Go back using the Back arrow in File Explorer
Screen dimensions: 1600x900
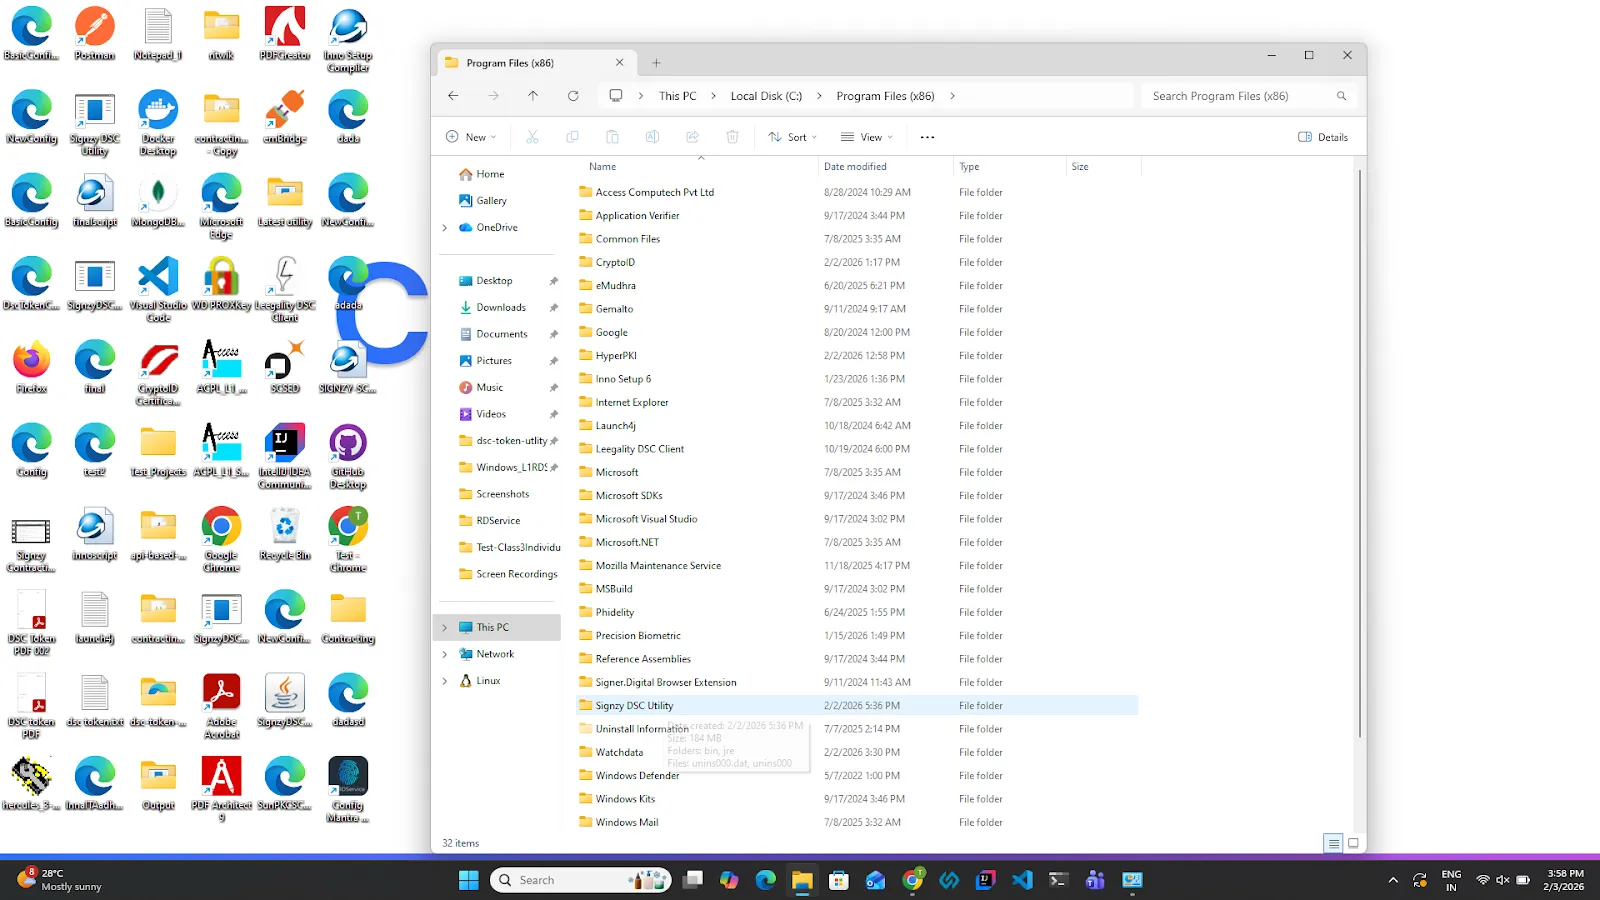click(453, 96)
